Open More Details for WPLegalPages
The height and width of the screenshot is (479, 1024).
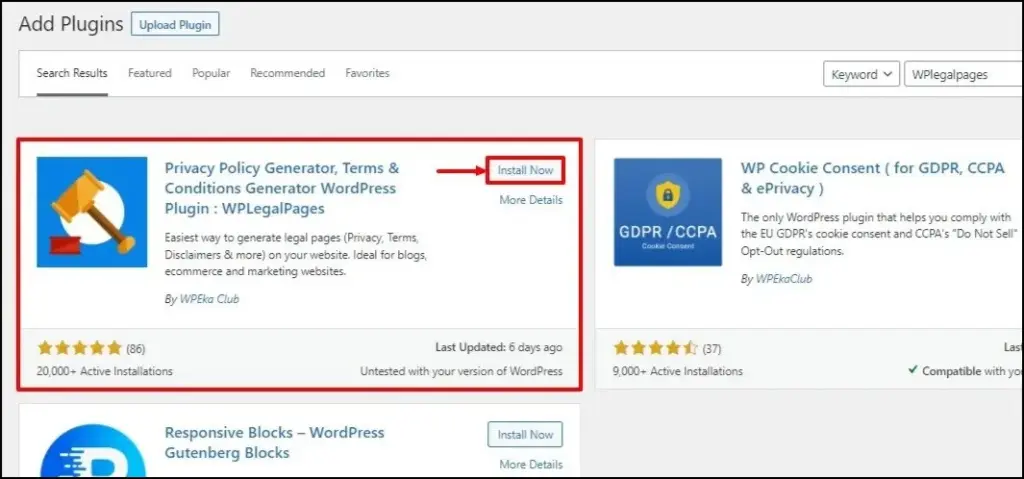pyautogui.click(x=531, y=200)
